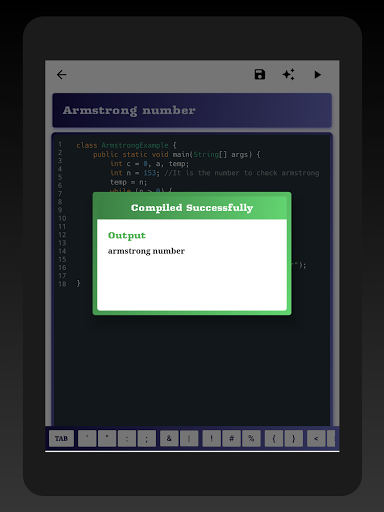Click line number 1 in the gutter
Viewport: 384px width, 512px height.
pos(60,145)
